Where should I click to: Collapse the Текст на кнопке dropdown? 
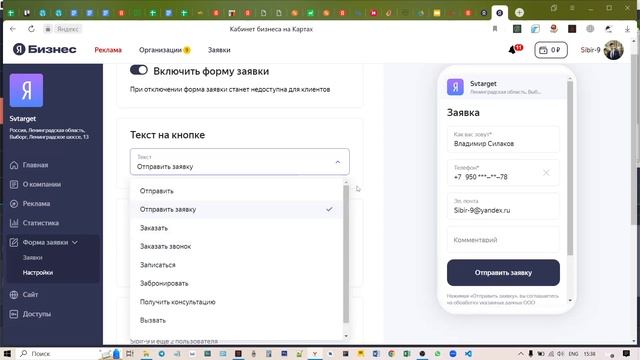(338, 162)
